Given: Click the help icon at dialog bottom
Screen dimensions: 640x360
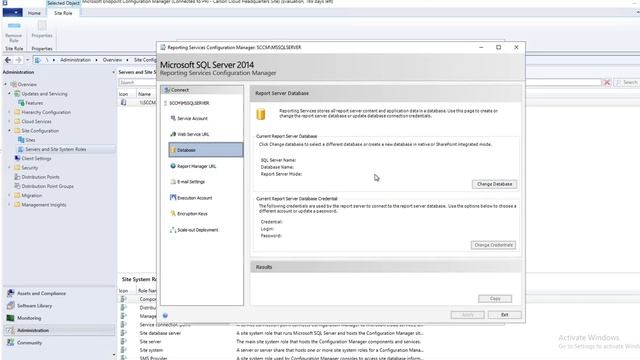Looking at the screenshot, I should tap(165, 316).
